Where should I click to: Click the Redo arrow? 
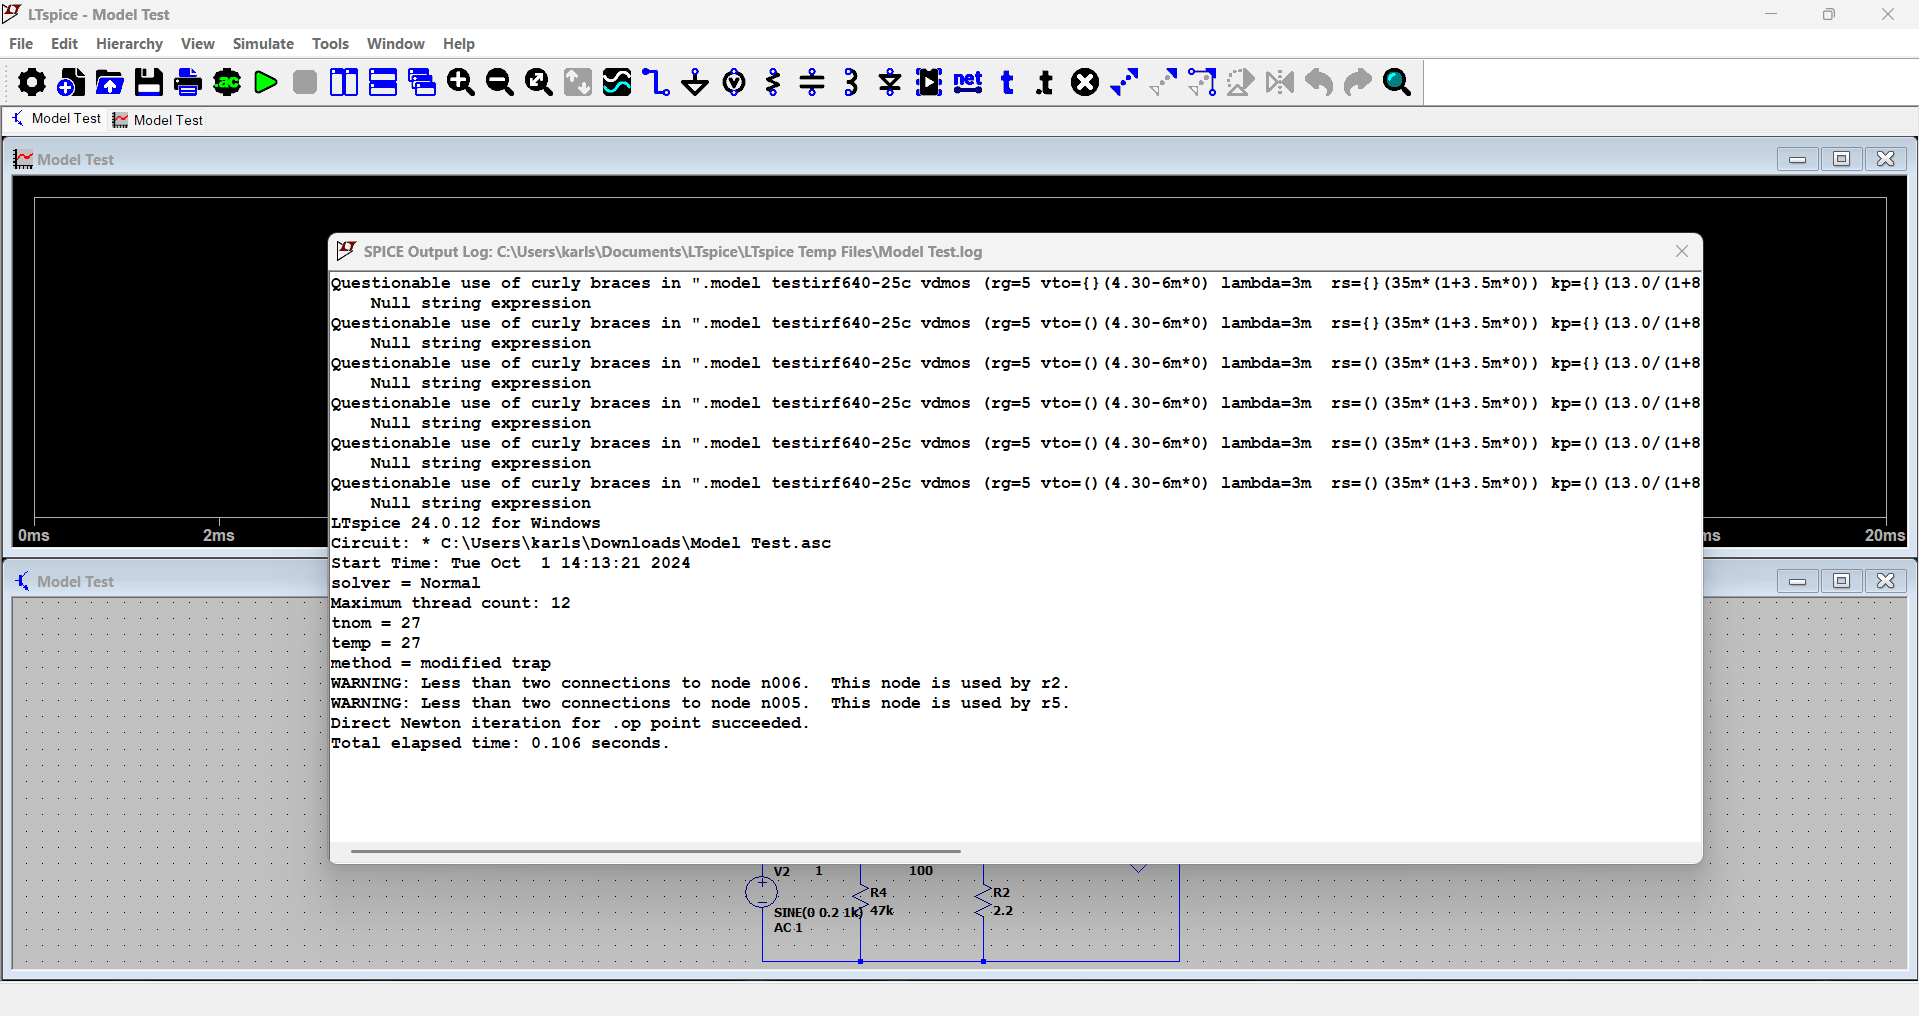(x=1358, y=82)
